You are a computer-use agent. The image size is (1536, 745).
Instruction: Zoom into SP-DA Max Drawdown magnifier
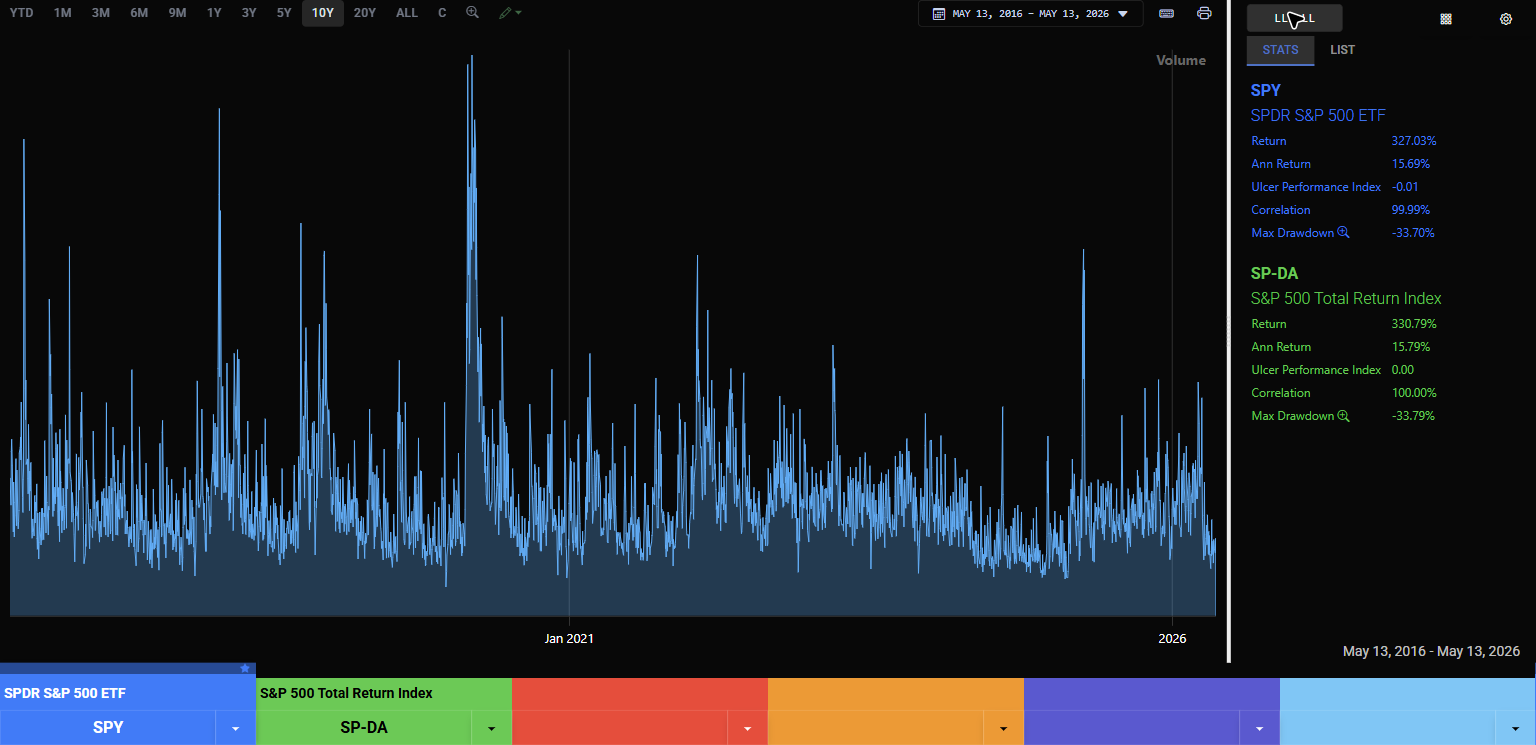(x=1344, y=416)
